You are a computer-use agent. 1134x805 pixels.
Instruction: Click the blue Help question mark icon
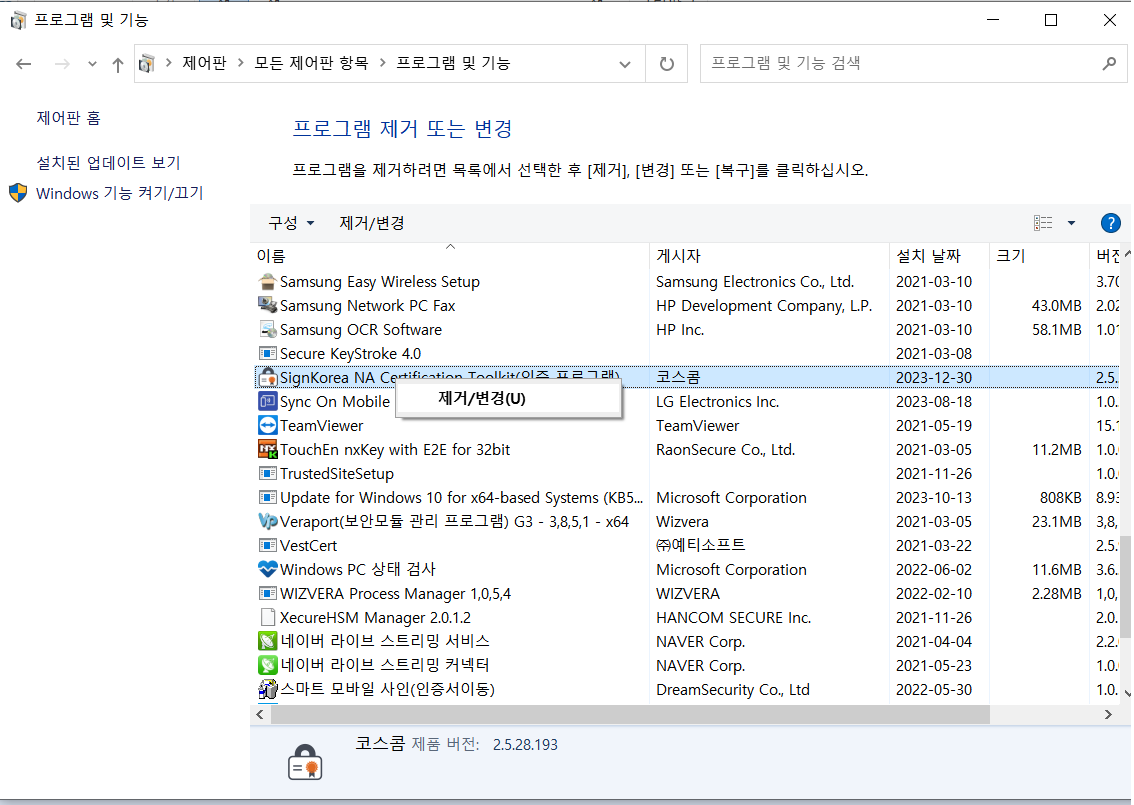pos(1110,223)
